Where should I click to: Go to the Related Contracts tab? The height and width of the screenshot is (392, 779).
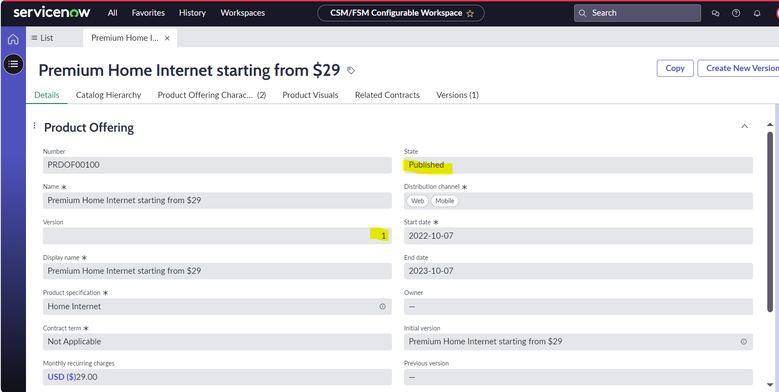tap(387, 95)
